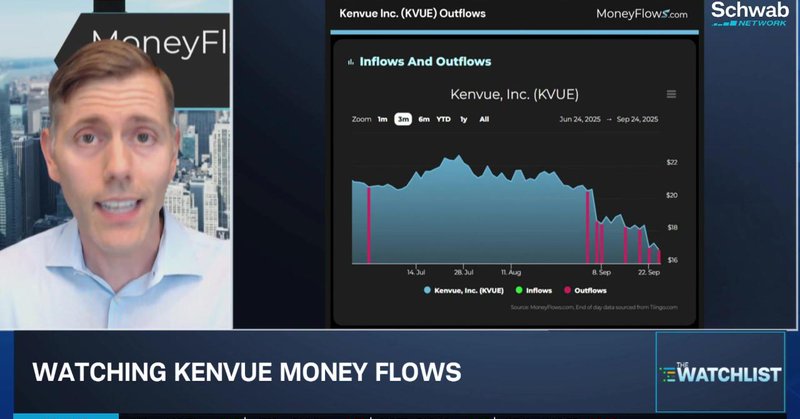Toggle the Outflows legend series
The image size is (800, 419).
pyautogui.click(x=585, y=290)
